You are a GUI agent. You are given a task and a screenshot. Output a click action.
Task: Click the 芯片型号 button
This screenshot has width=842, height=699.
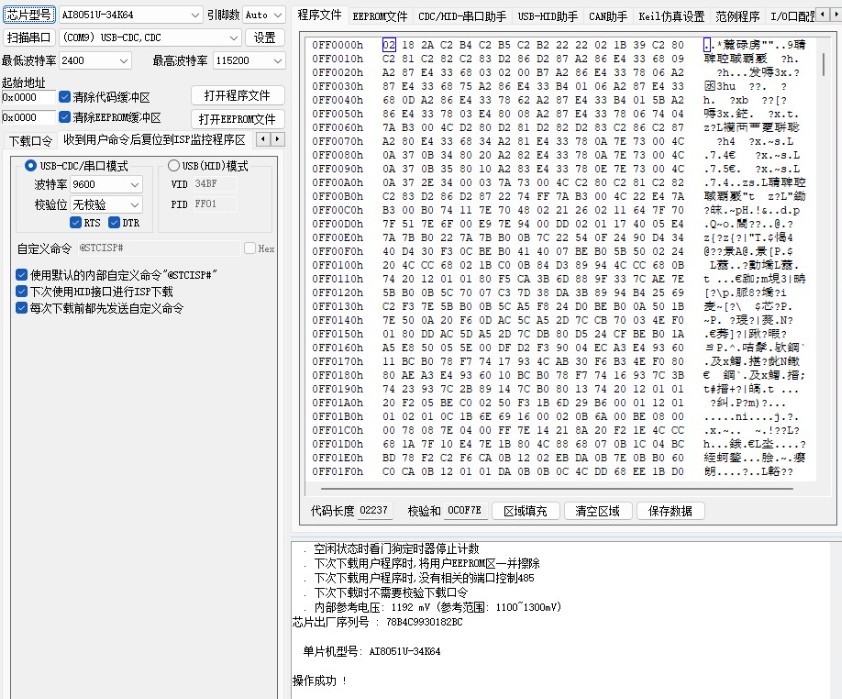(29, 14)
